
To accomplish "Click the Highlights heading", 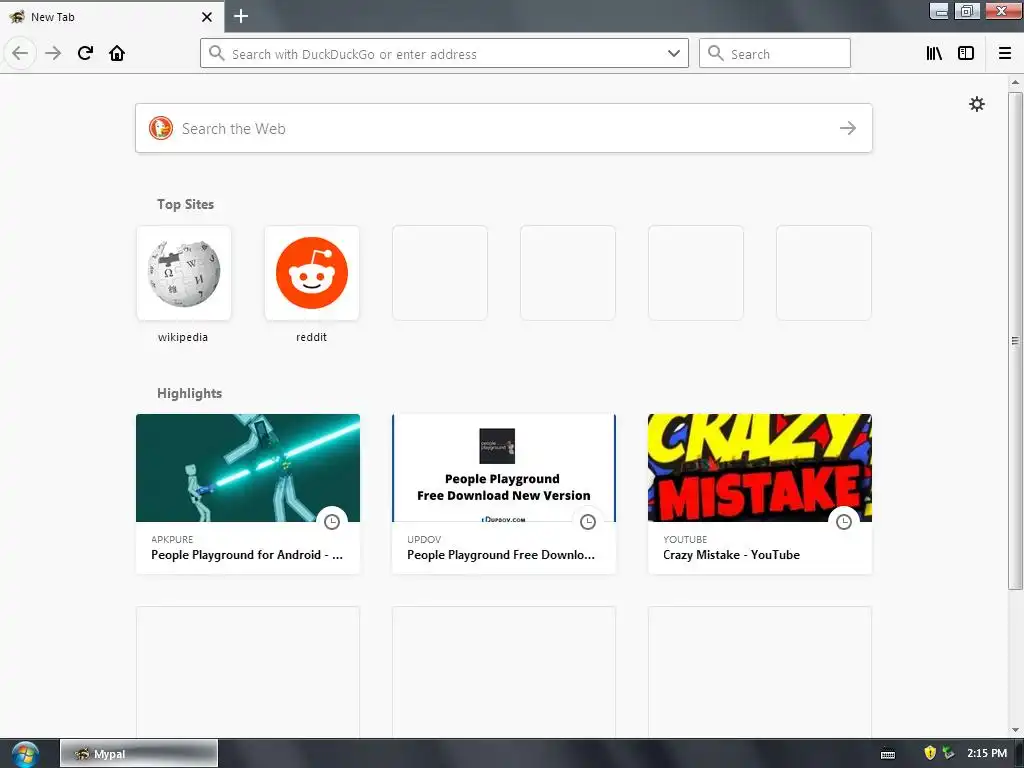I will pos(189,393).
